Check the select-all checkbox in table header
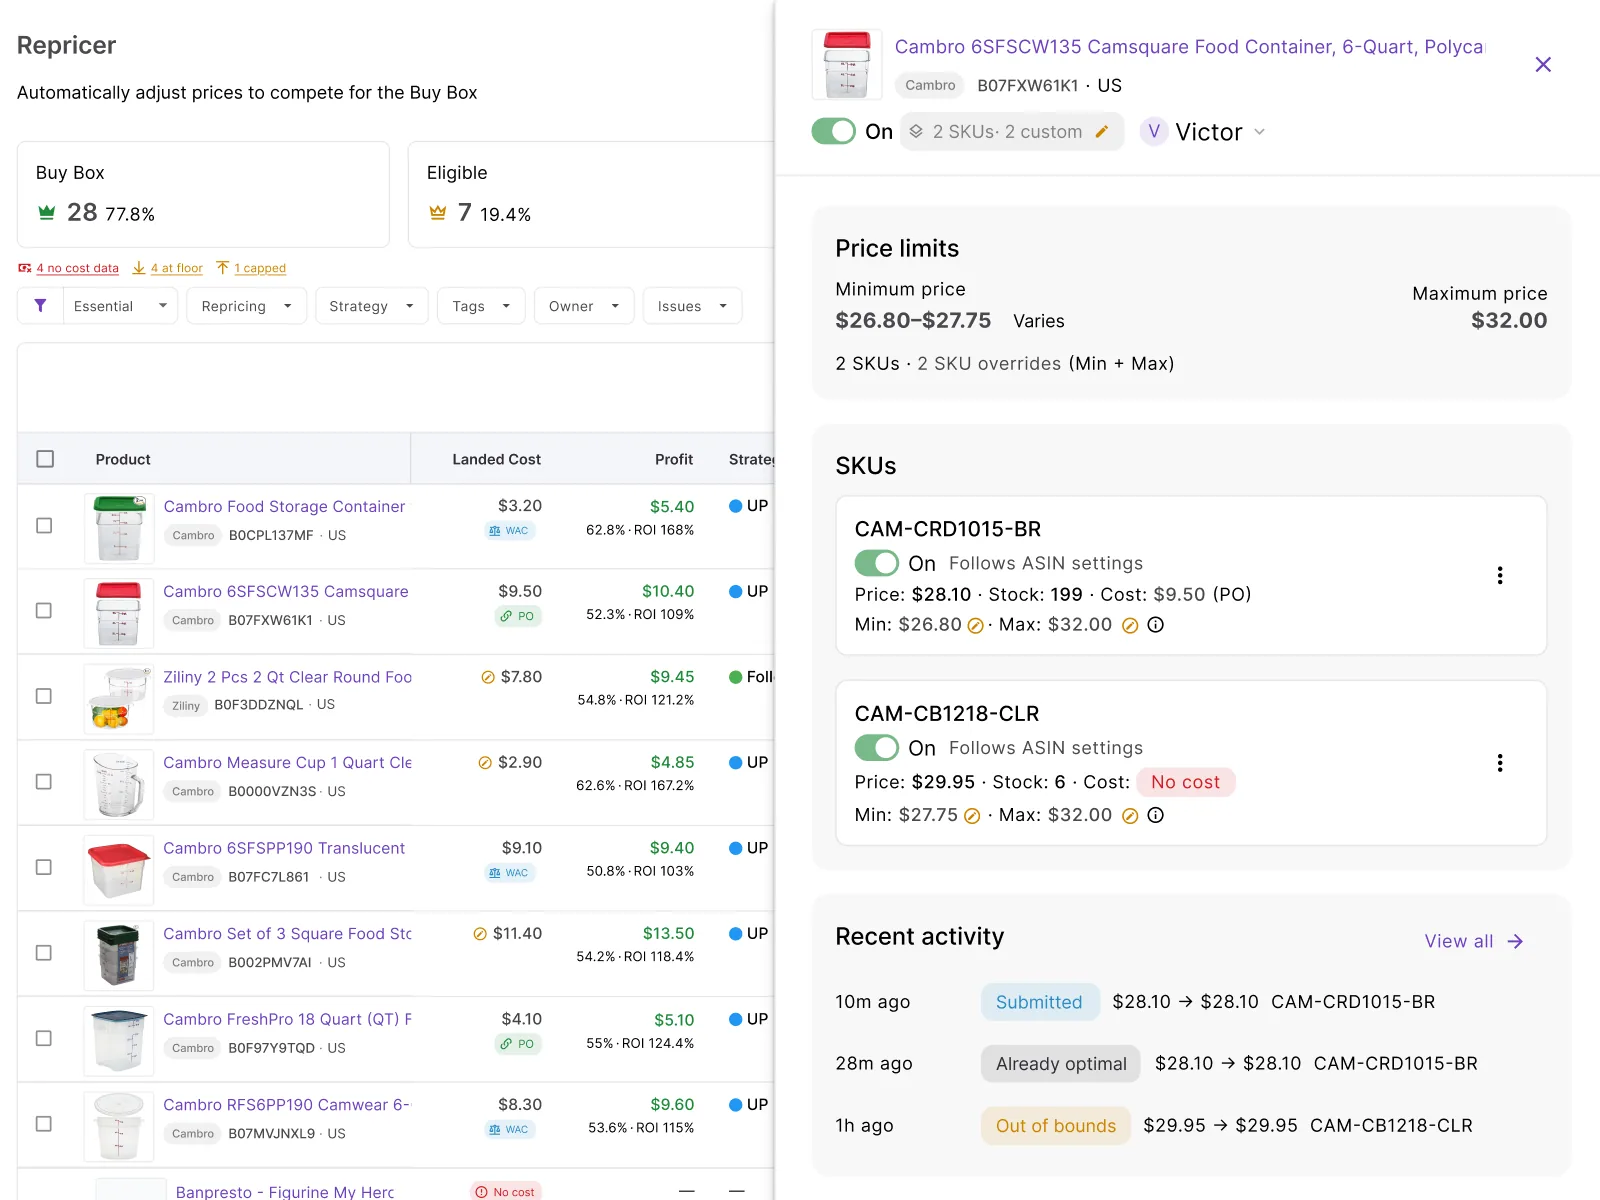Viewport: 1600px width, 1200px height. [x=45, y=459]
